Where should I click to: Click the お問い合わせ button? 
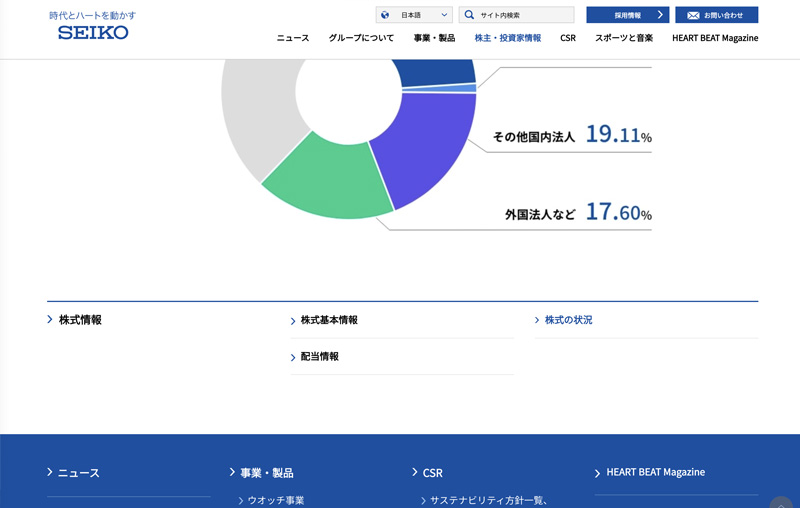pyautogui.click(x=716, y=15)
